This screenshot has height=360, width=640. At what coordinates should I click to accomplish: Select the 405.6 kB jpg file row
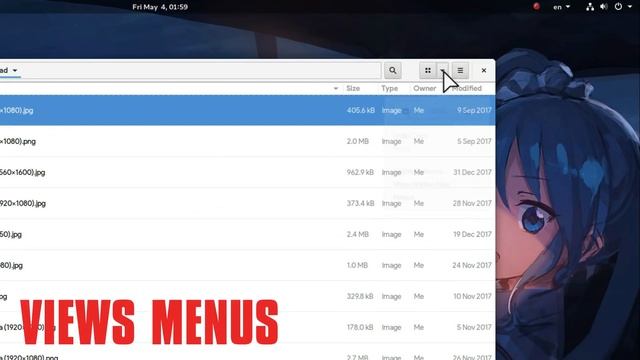tap(247, 110)
